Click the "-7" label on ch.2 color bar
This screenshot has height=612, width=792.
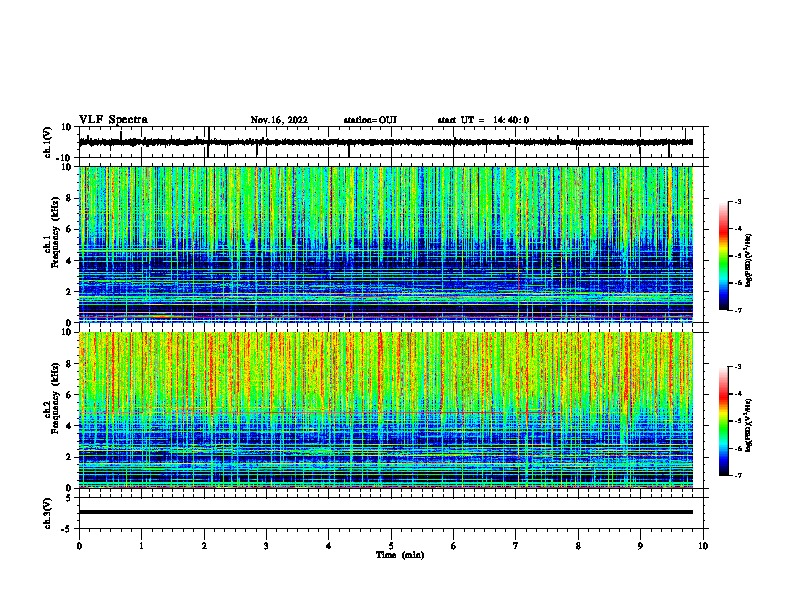(737, 476)
